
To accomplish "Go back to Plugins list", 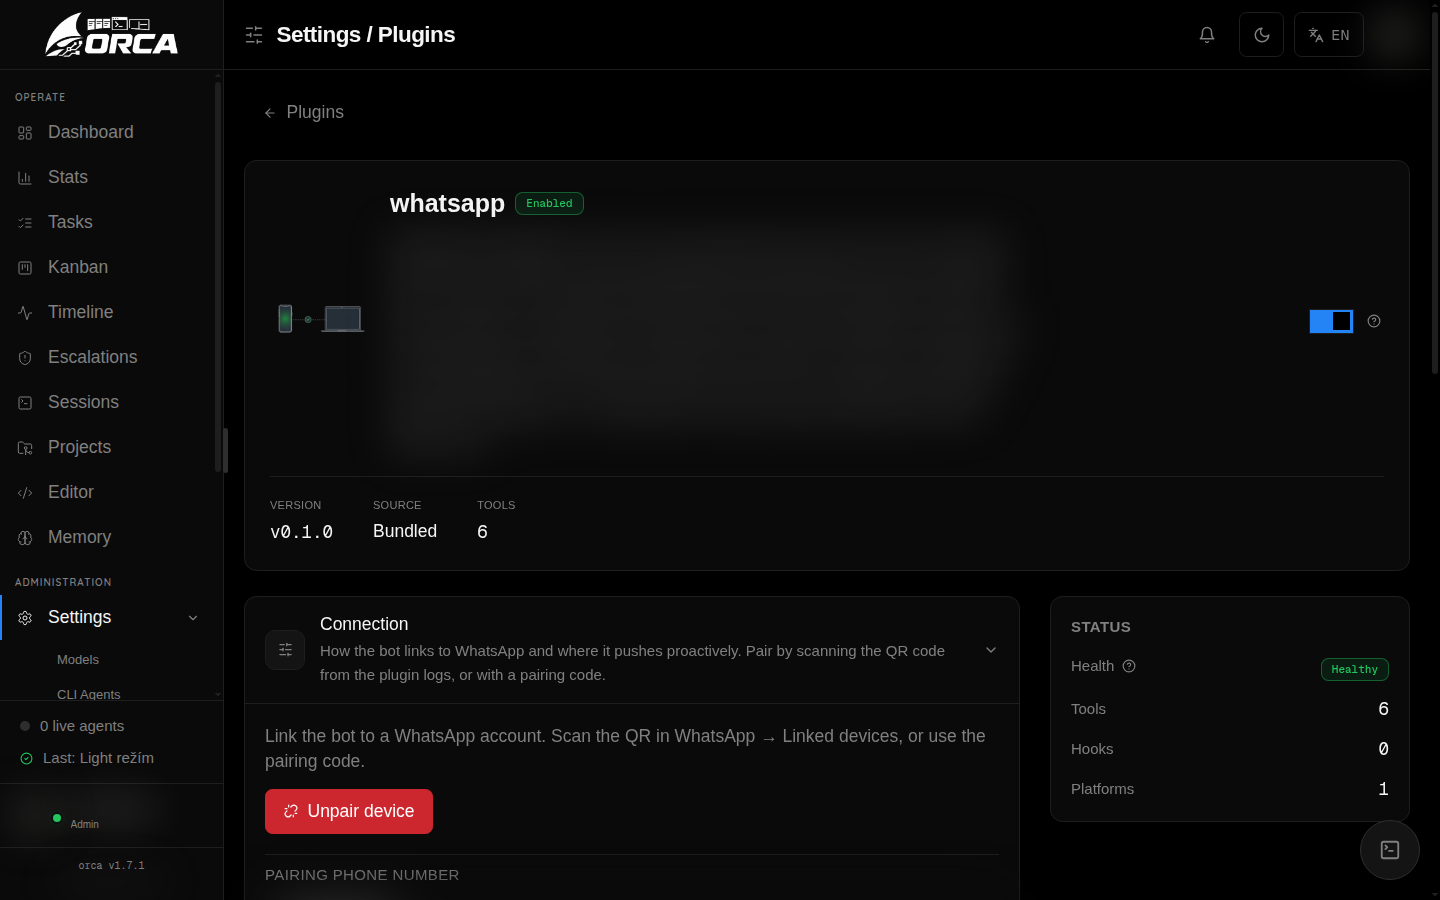I will pyautogui.click(x=304, y=112).
